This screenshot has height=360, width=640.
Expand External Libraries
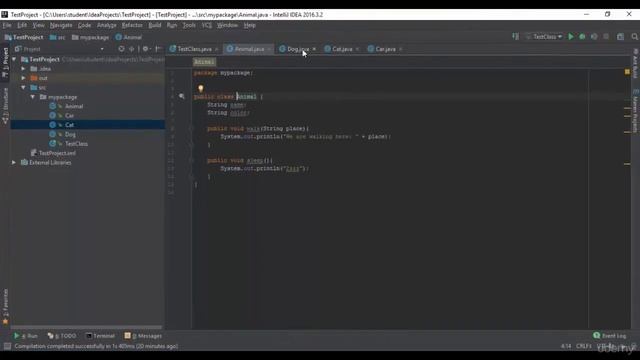point(14,162)
